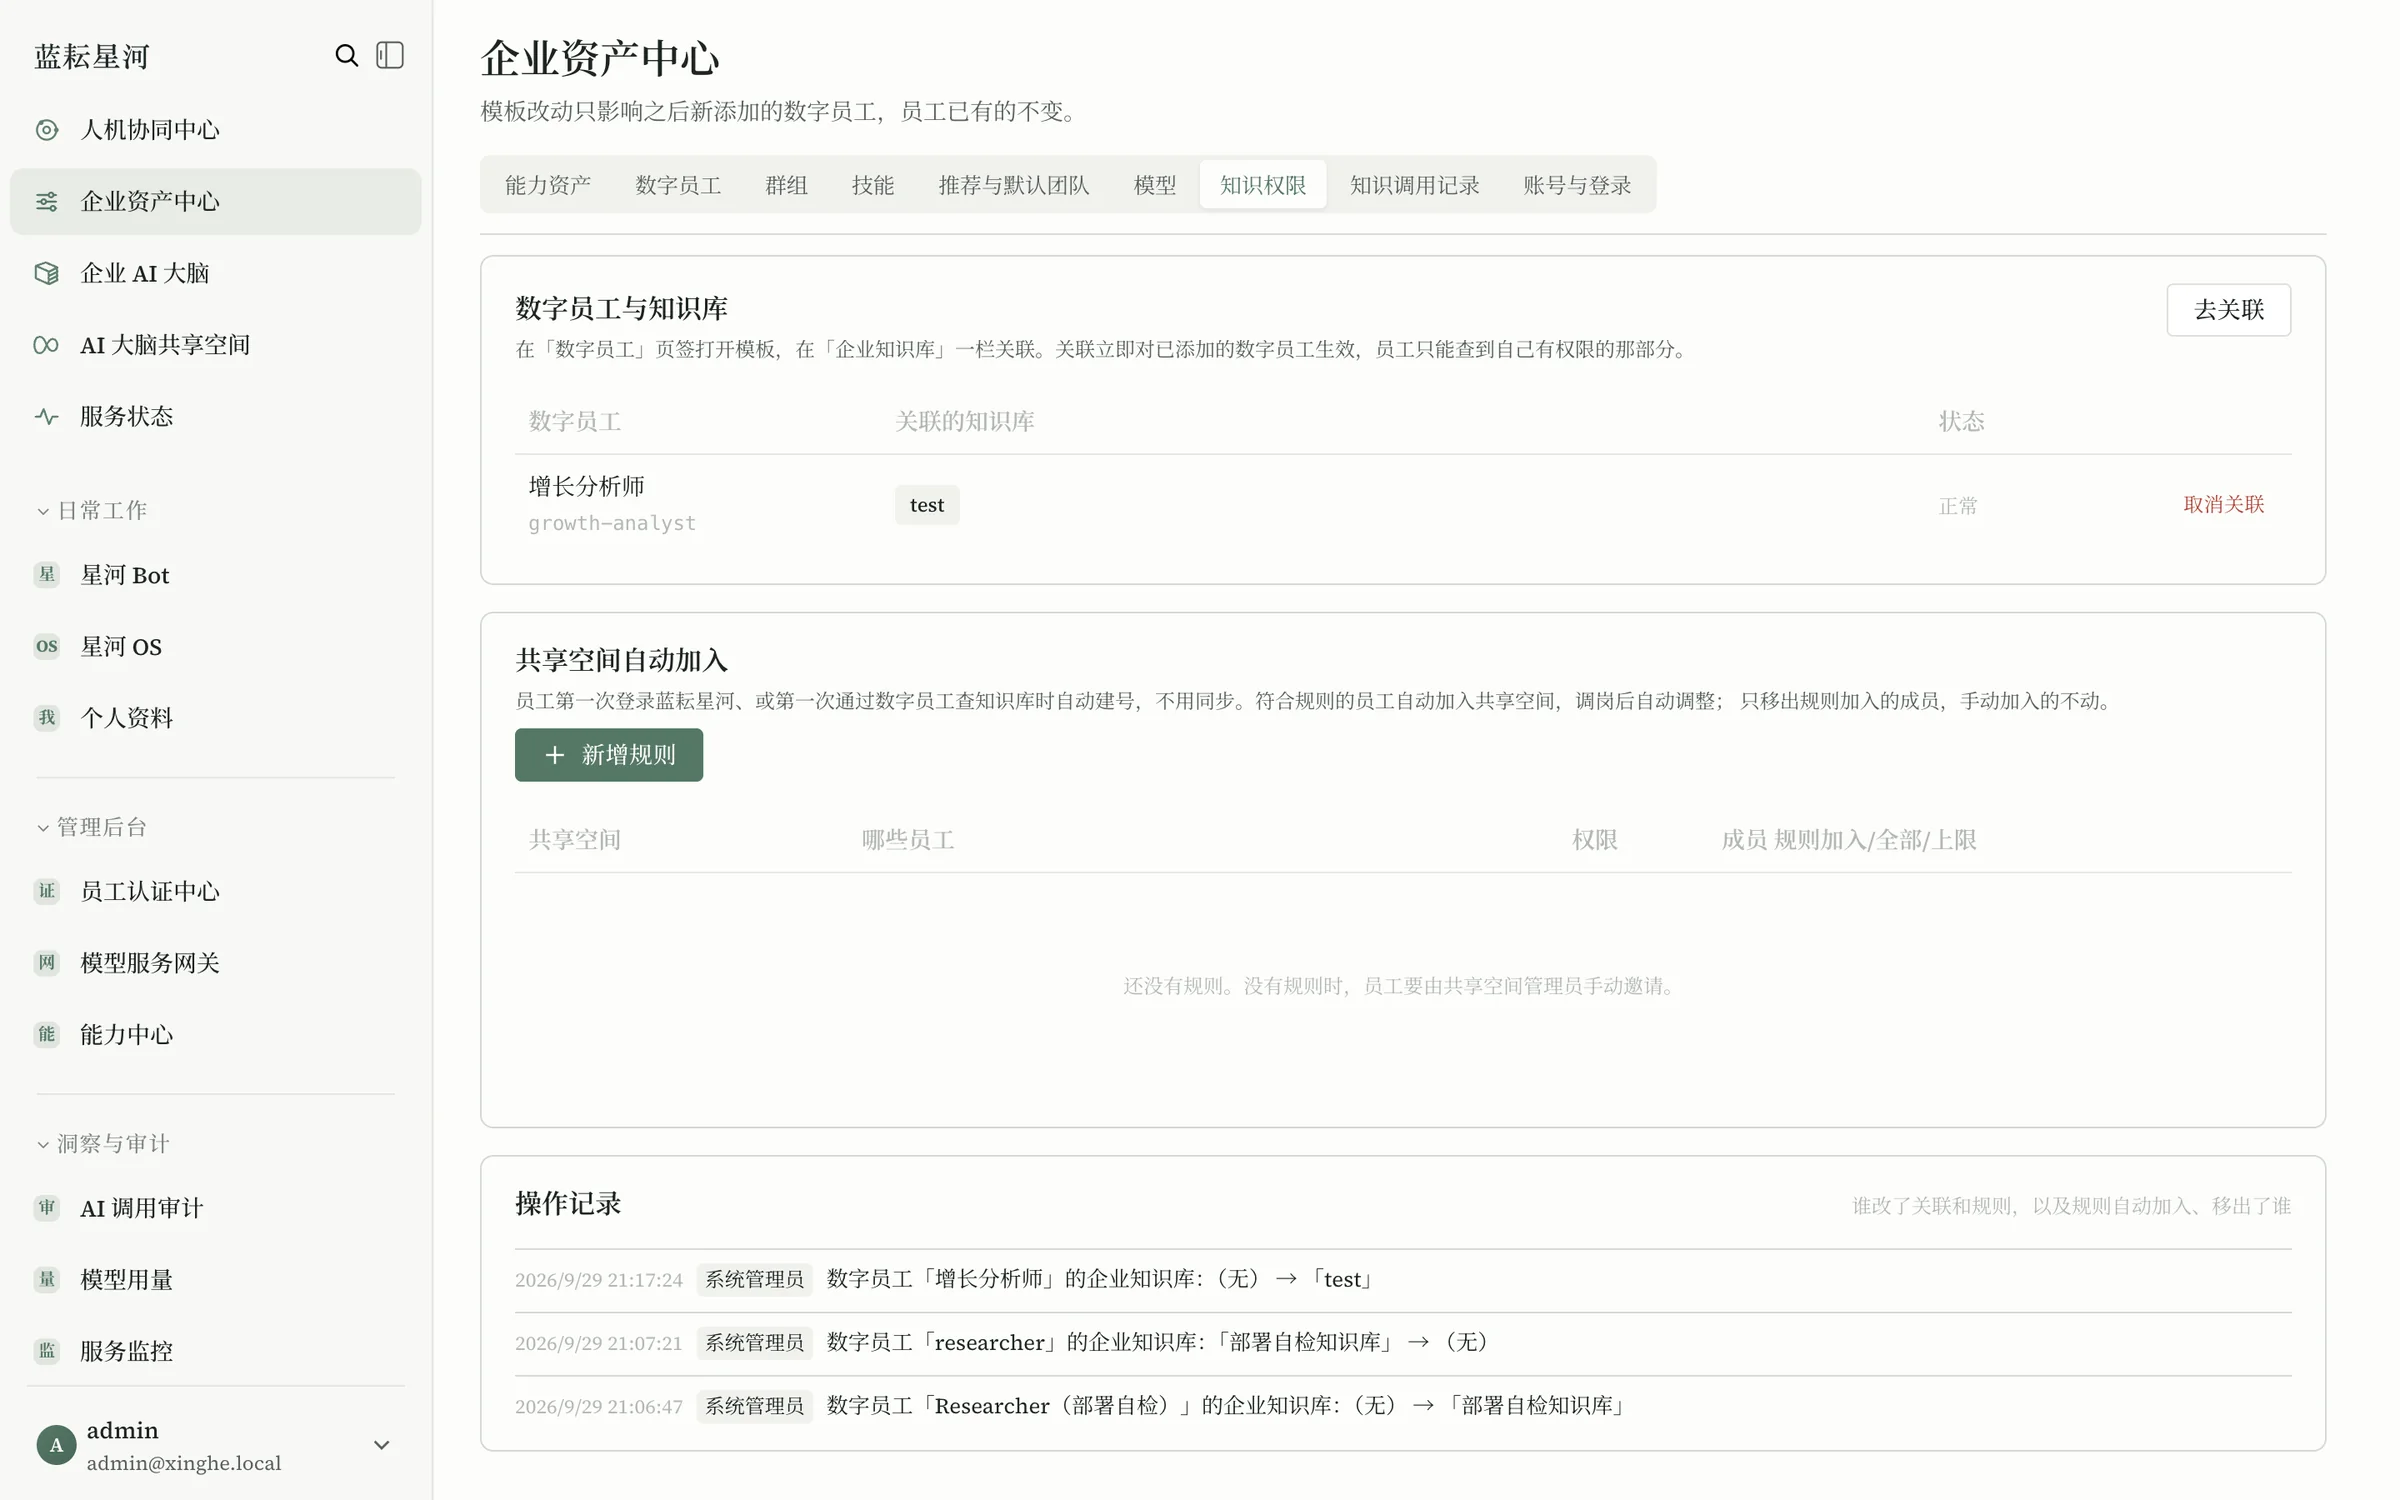The height and width of the screenshot is (1500, 2400).
Task: Click the growth-analyst identifier text
Action: pyautogui.click(x=612, y=523)
